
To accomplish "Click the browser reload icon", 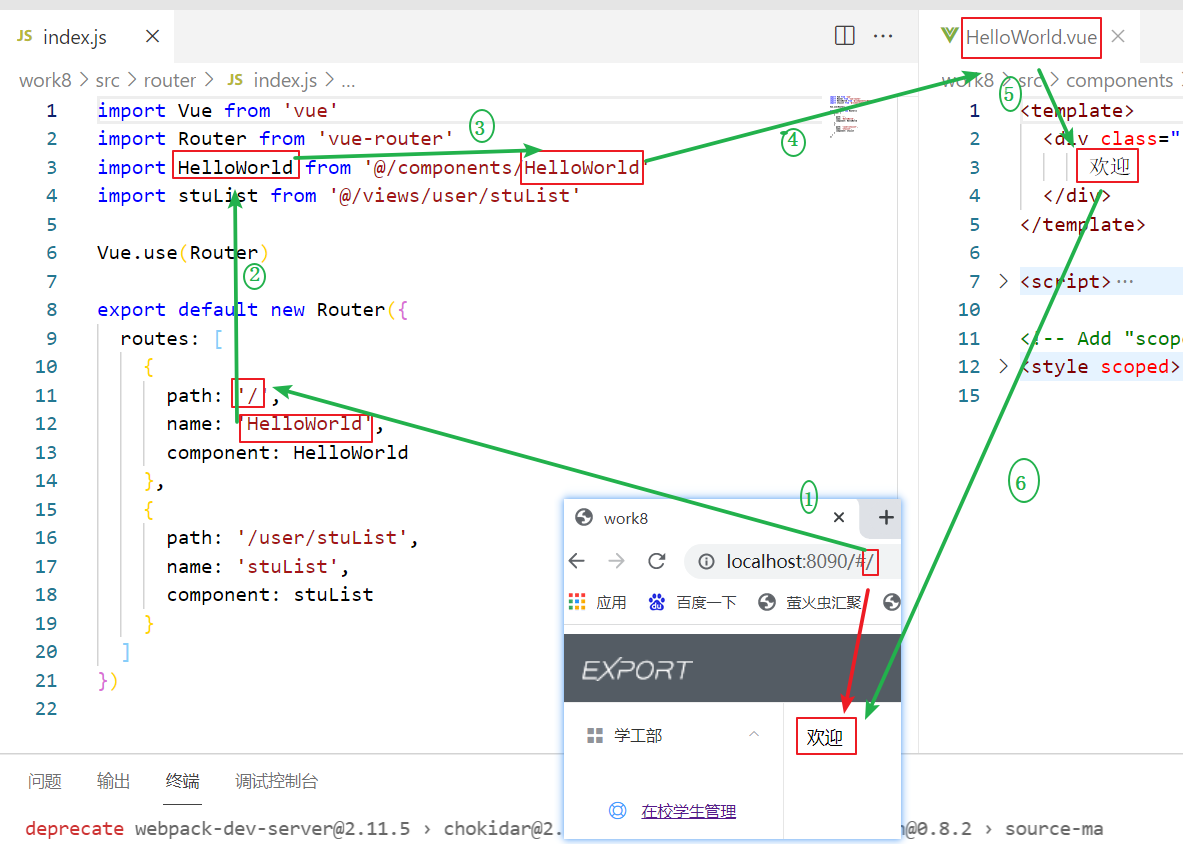I will click(x=657, y=561).
